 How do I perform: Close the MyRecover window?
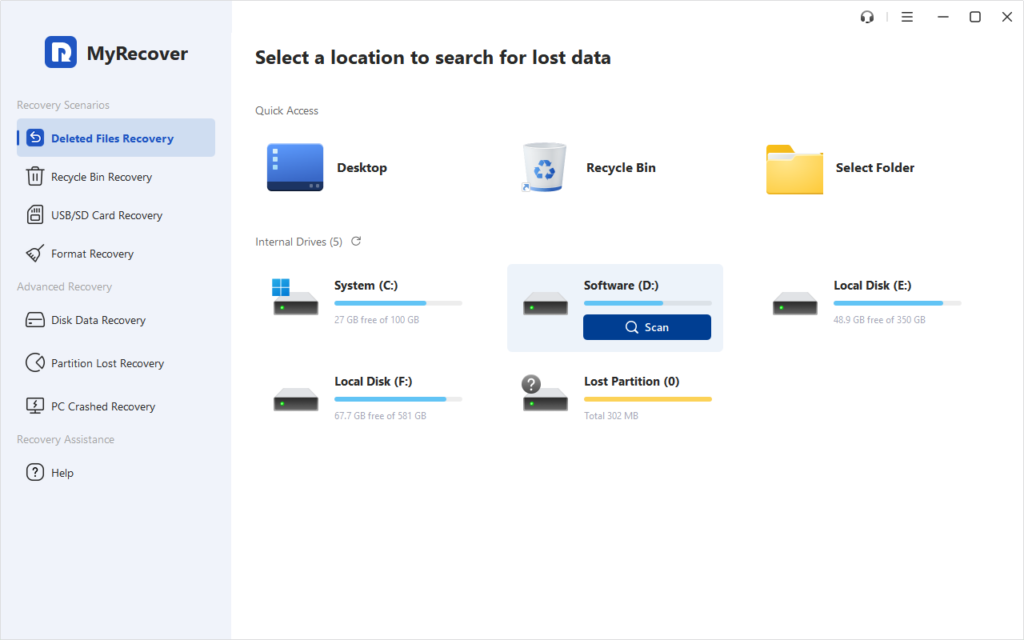click(x=1006, y=17)
